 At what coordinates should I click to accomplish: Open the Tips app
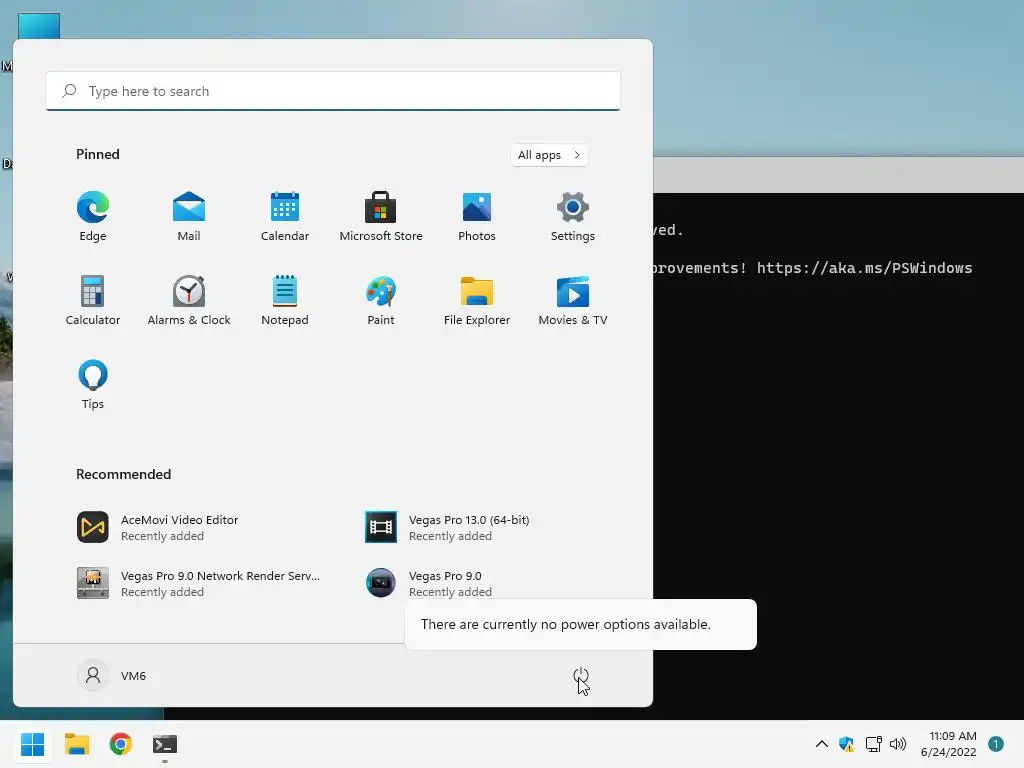[x=93, y=385]
